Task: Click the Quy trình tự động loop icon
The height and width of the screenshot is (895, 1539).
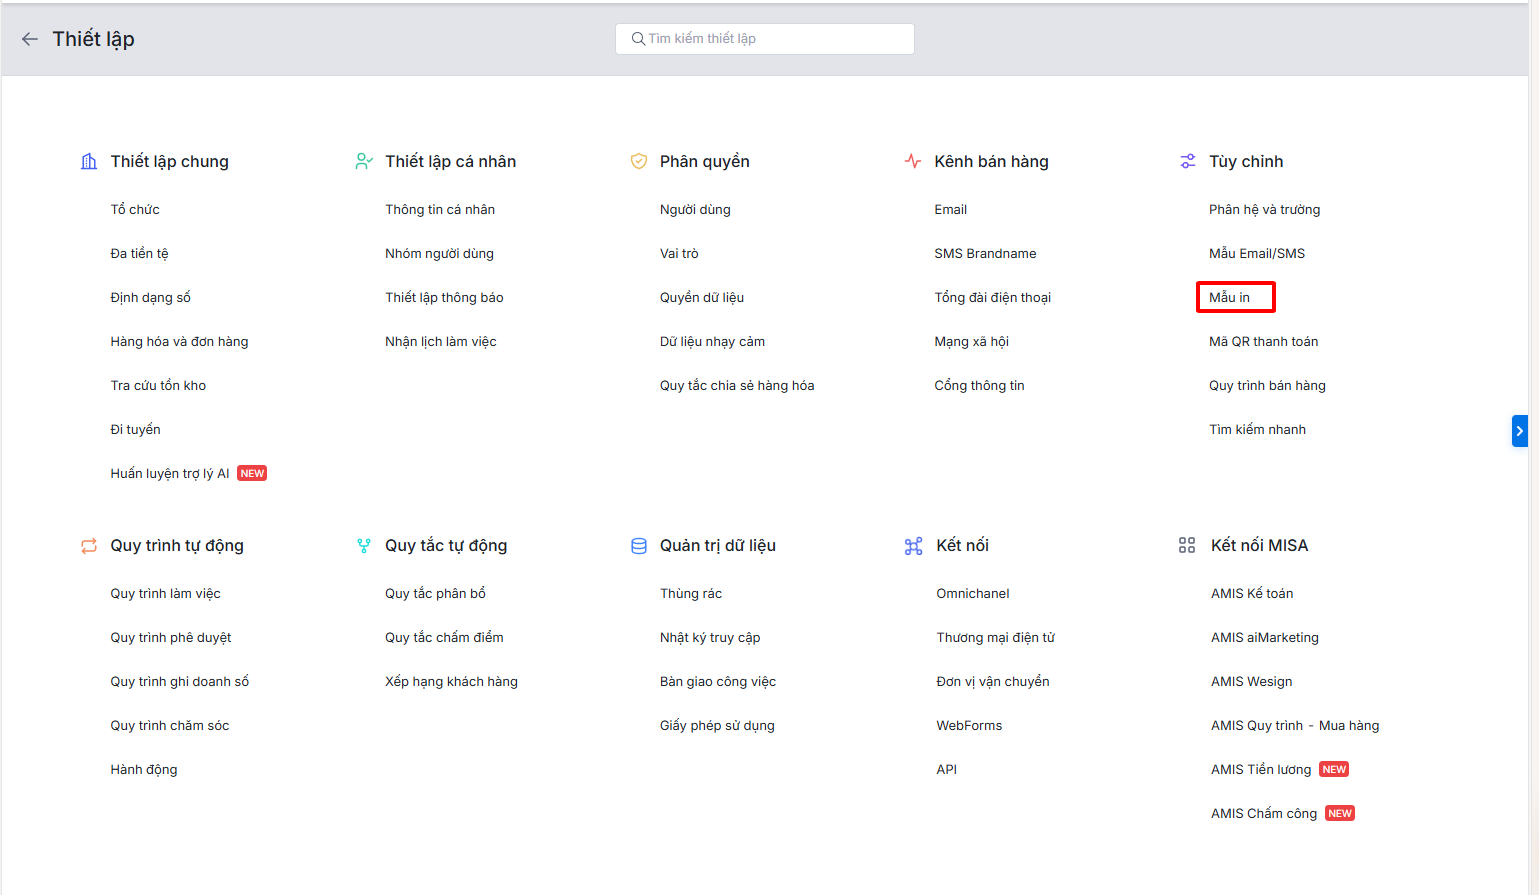Action: [89, 546]
